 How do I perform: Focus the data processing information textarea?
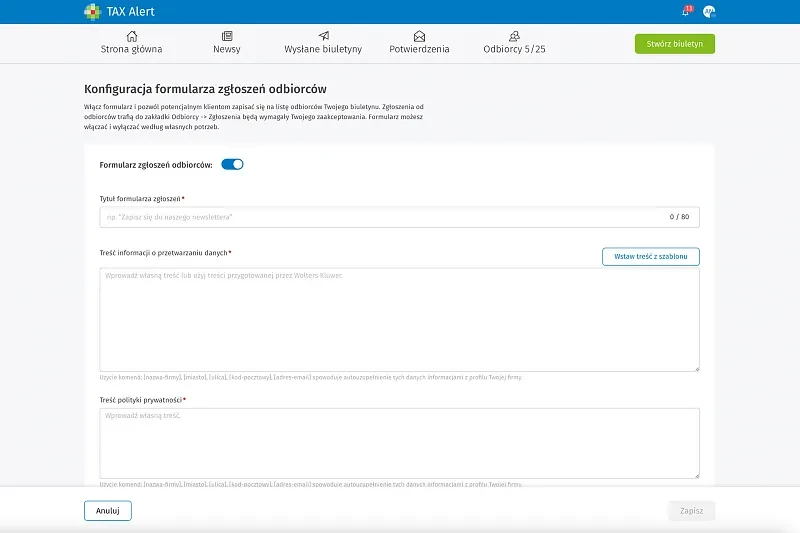pyautogui.click(x=399, y=320)
